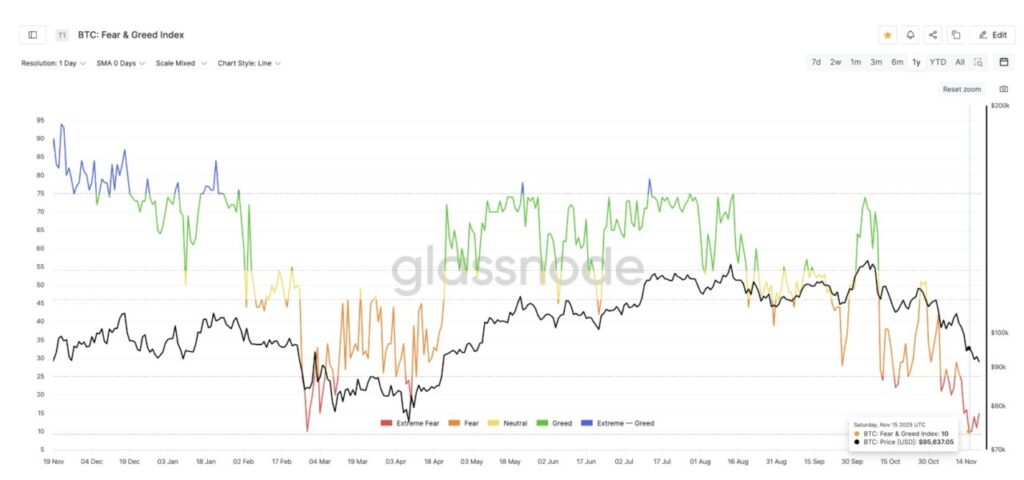1024x480 pixels.
Task: Toggle the Neutral legend series
Action: click(510, 423)
